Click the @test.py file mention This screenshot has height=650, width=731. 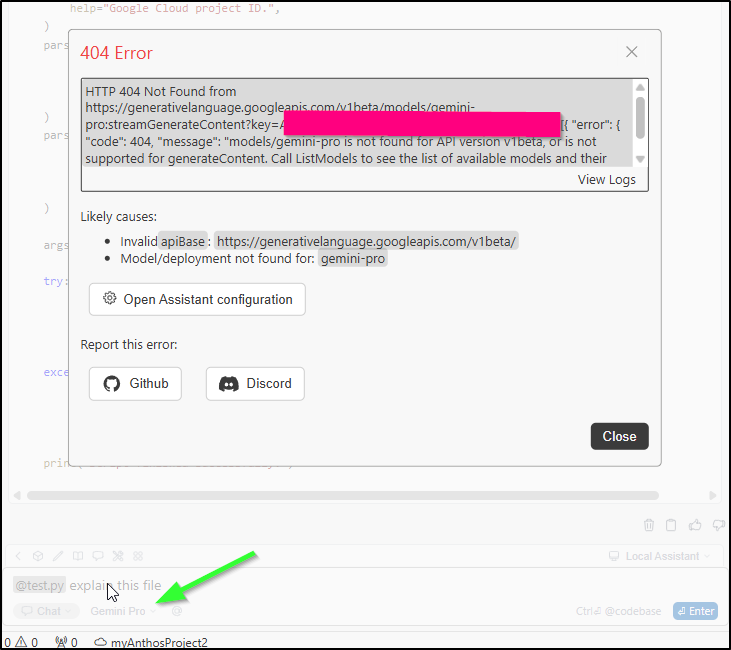point(40,585)
